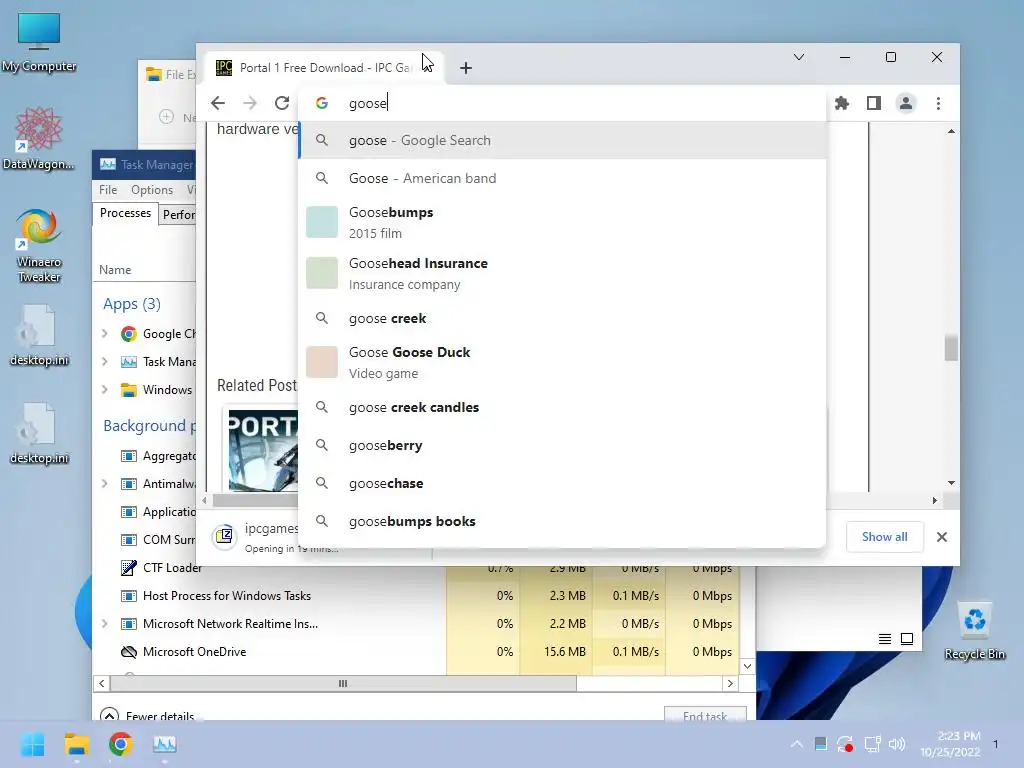Image resolution: width=1024 pixels, height=768 pixels.
Task: Open the My Computer desktop icon
Action: 39,42
